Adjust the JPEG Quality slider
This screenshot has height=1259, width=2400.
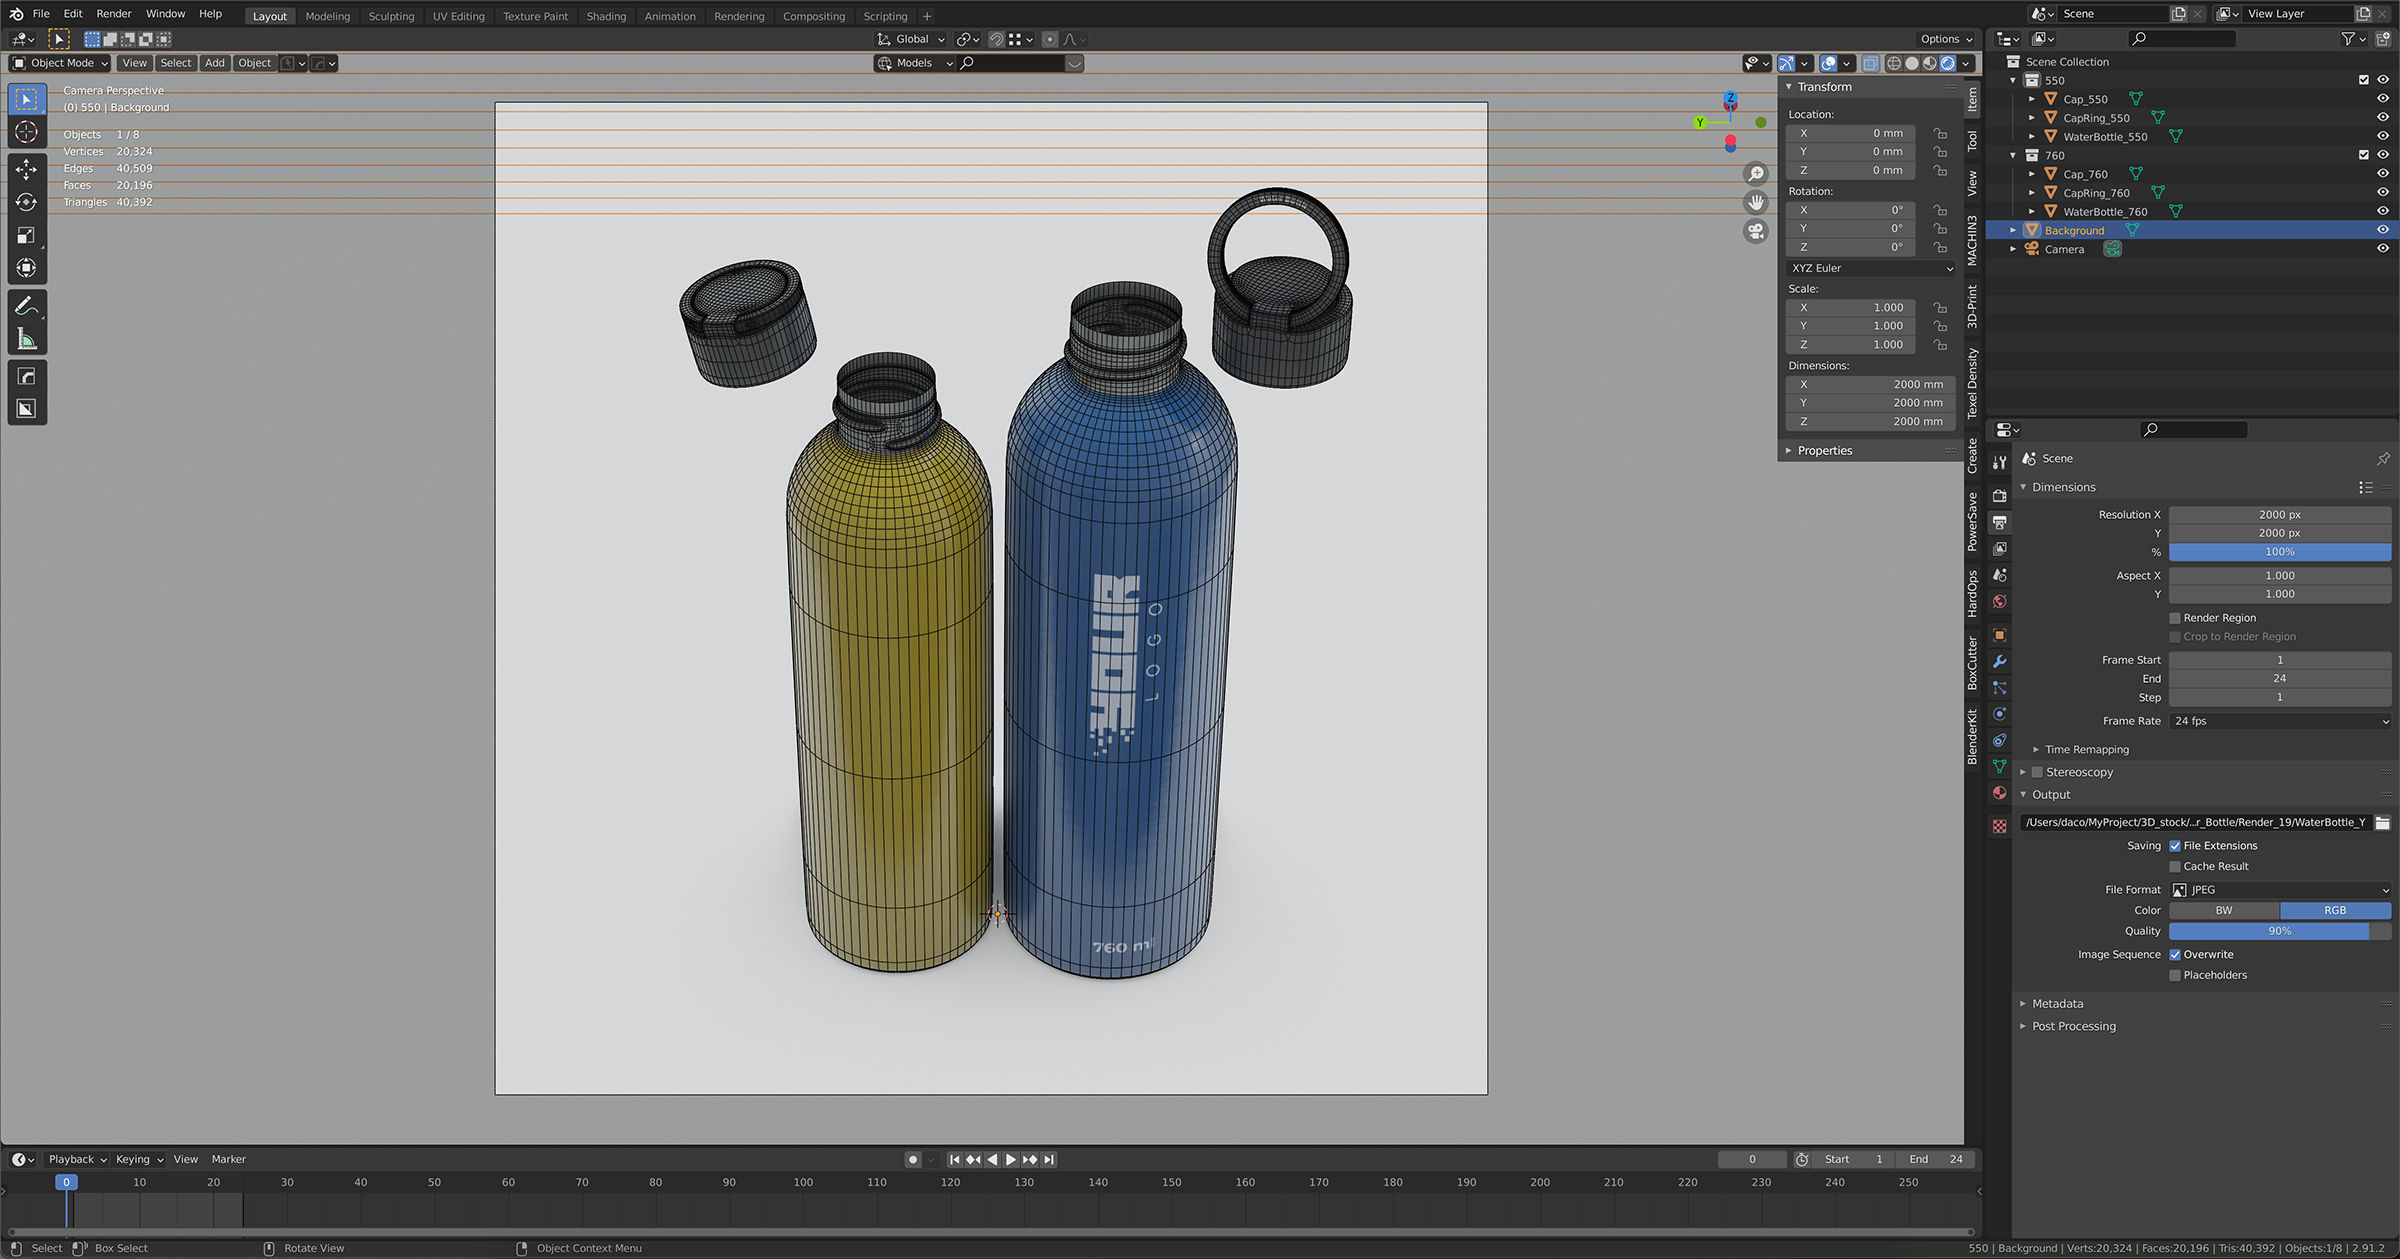pyautogui.click(x=2279, y=931)
